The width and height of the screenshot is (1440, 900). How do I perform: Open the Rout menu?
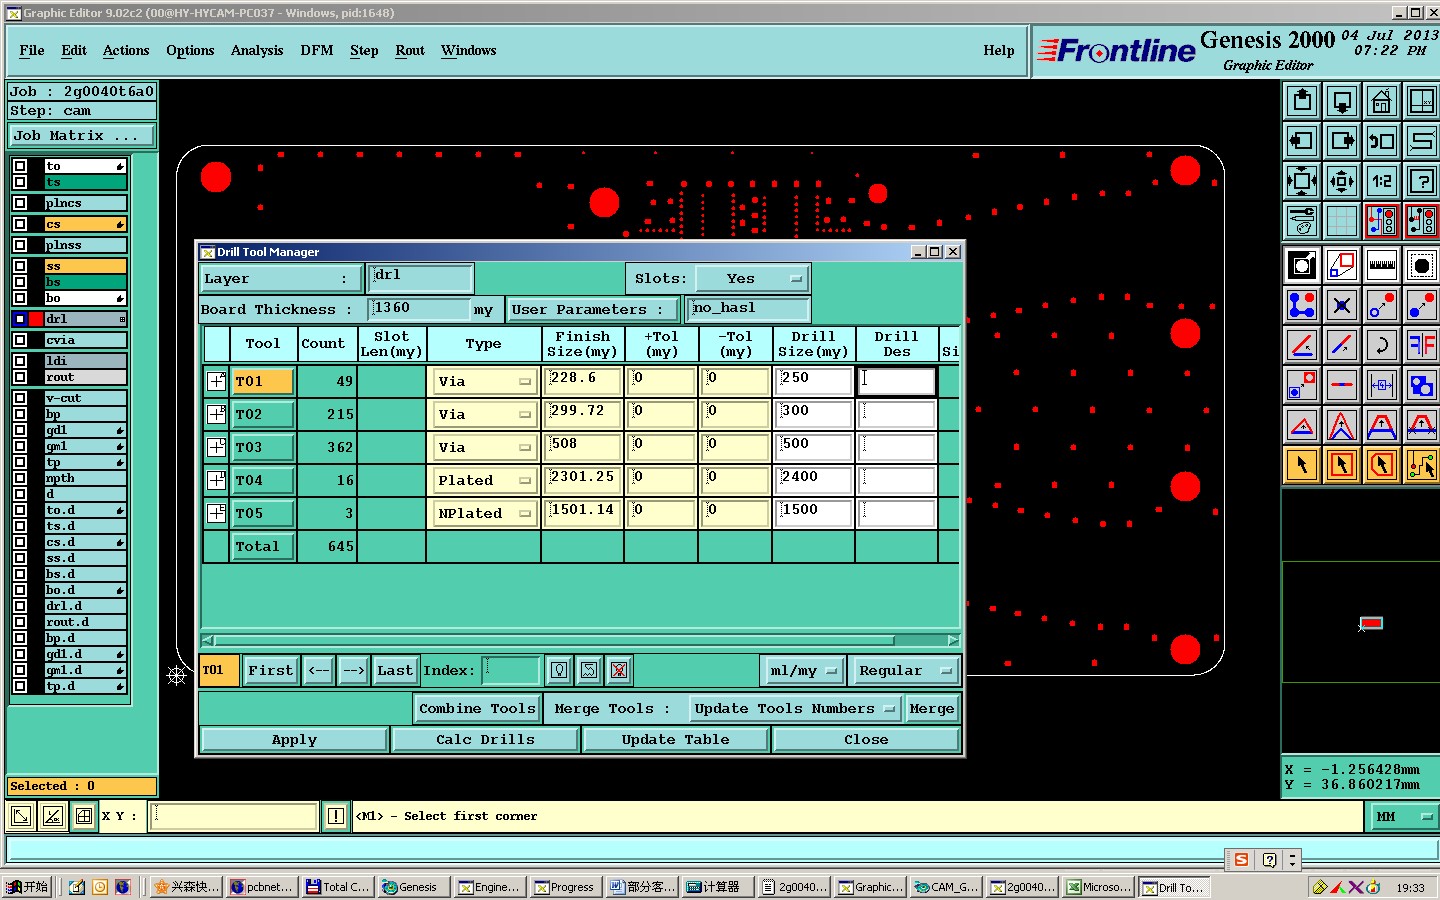[410, 51]
